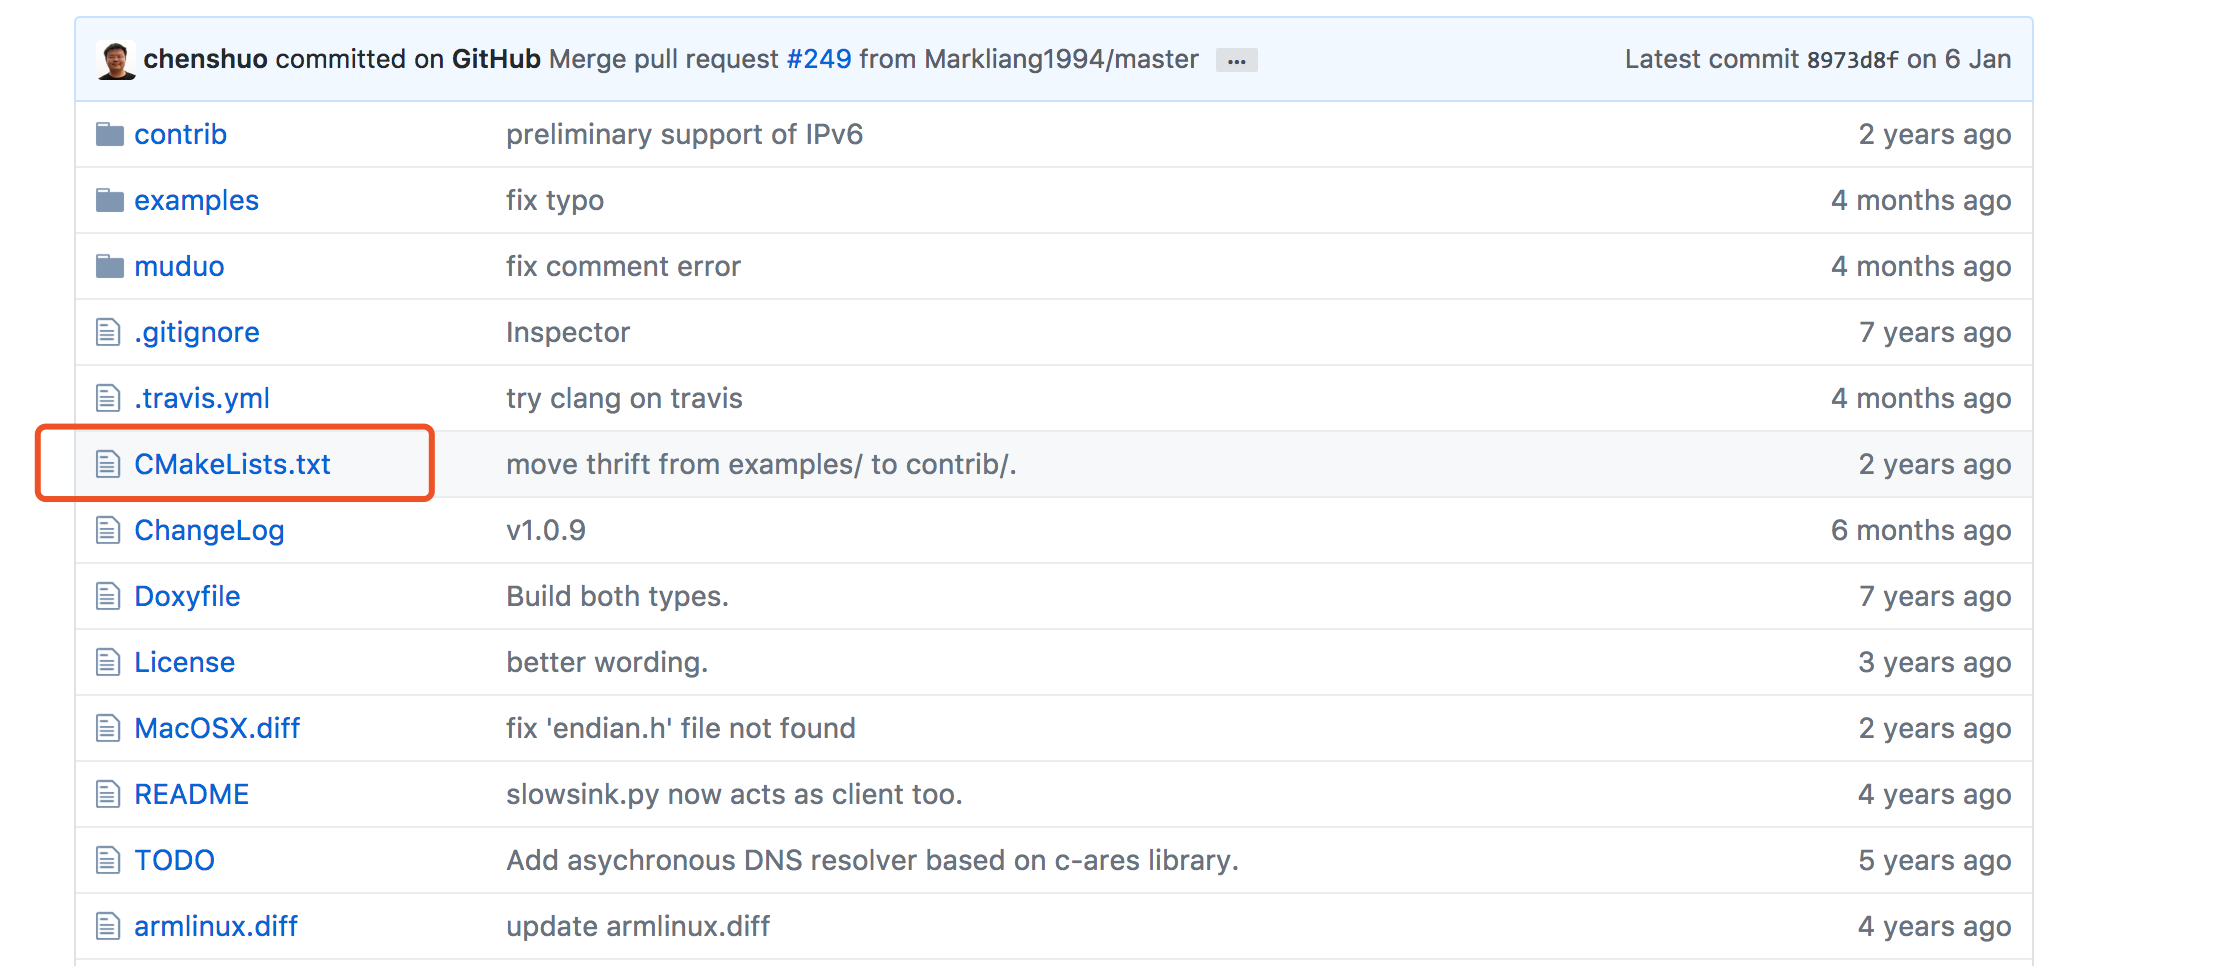Open the MacOSX.diff file
Image resolution: width=2216 pixels, height=966 pixels.
click(217, 728)
